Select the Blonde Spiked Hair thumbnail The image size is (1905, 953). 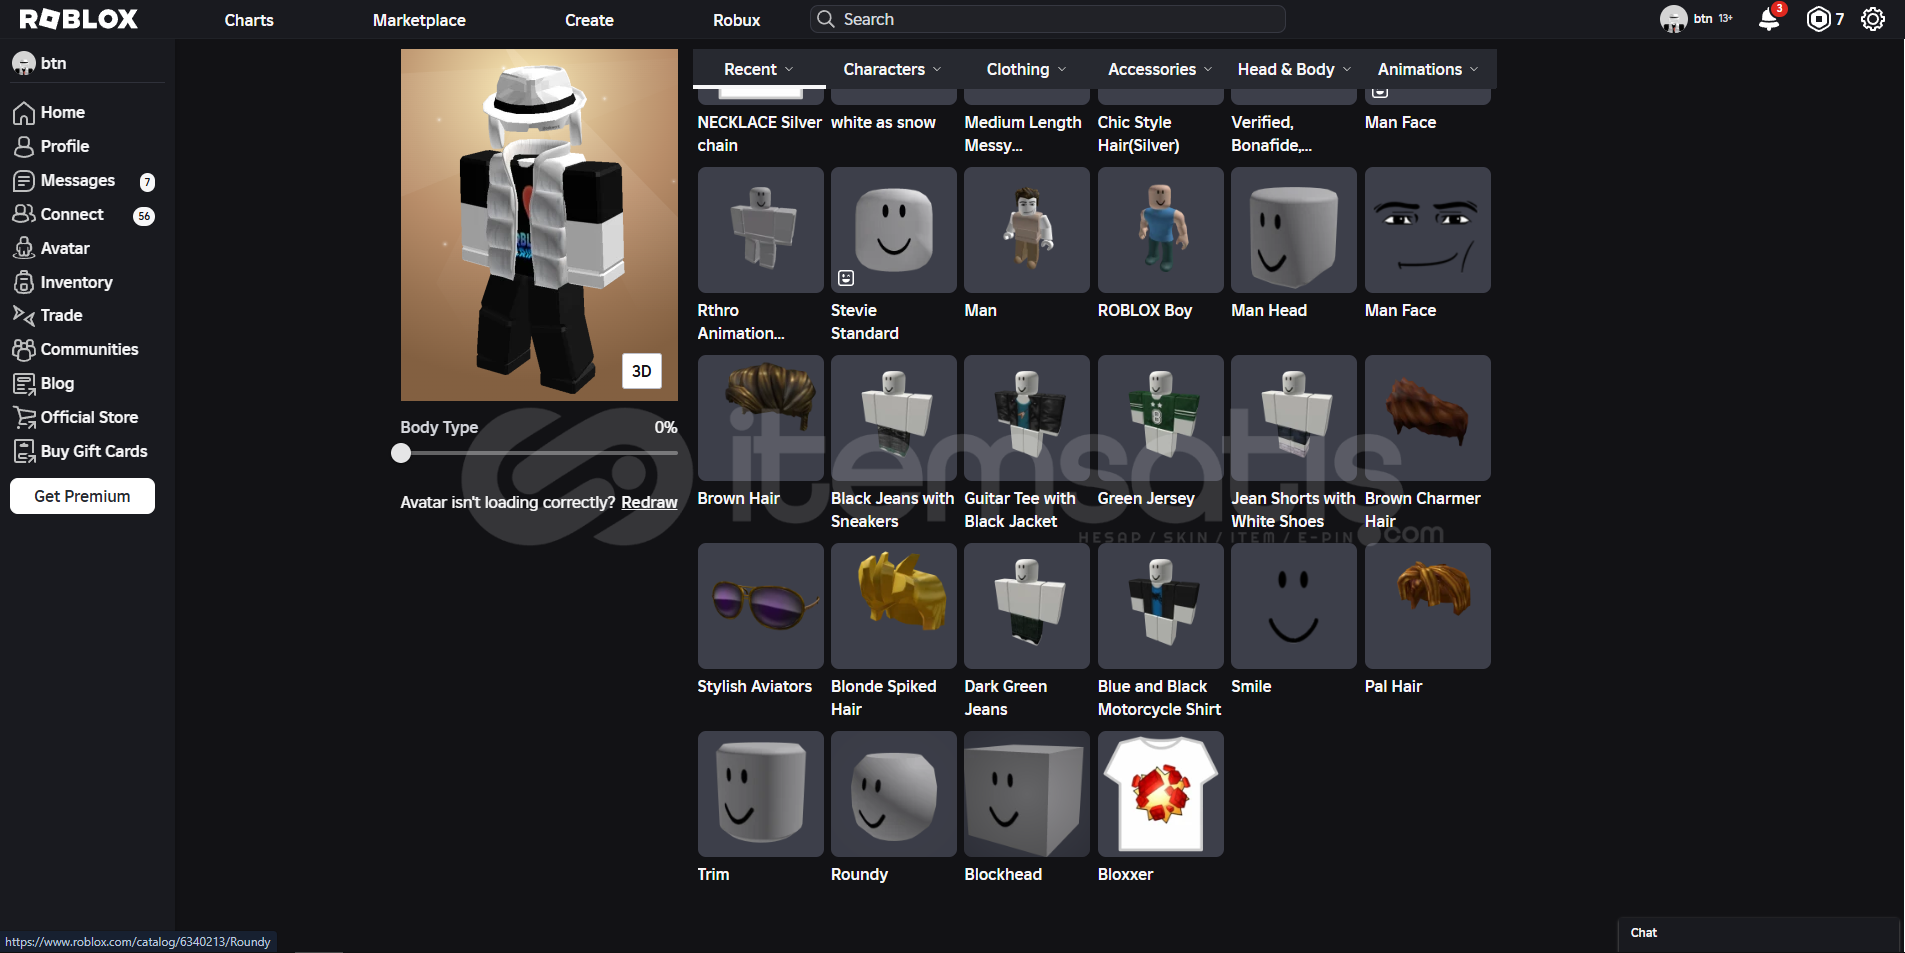[894, 606]
